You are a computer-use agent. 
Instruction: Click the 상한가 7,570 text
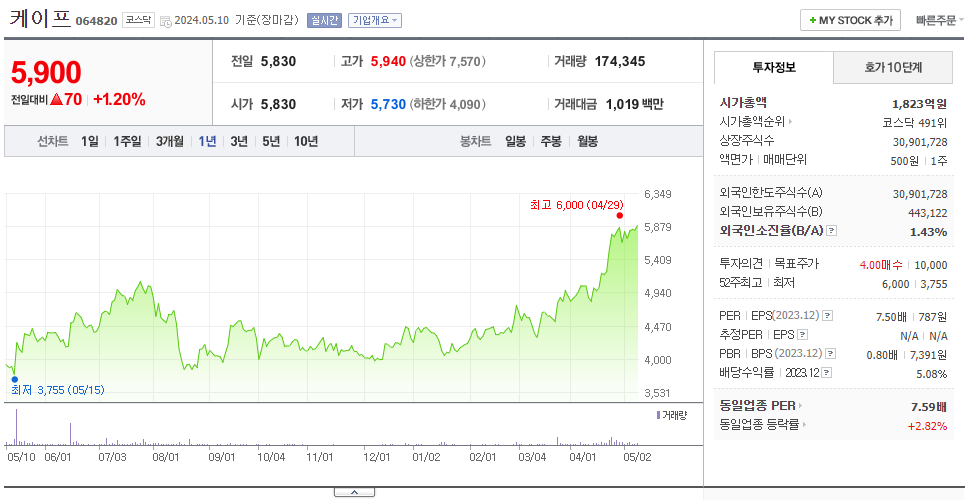click(448, 61)
